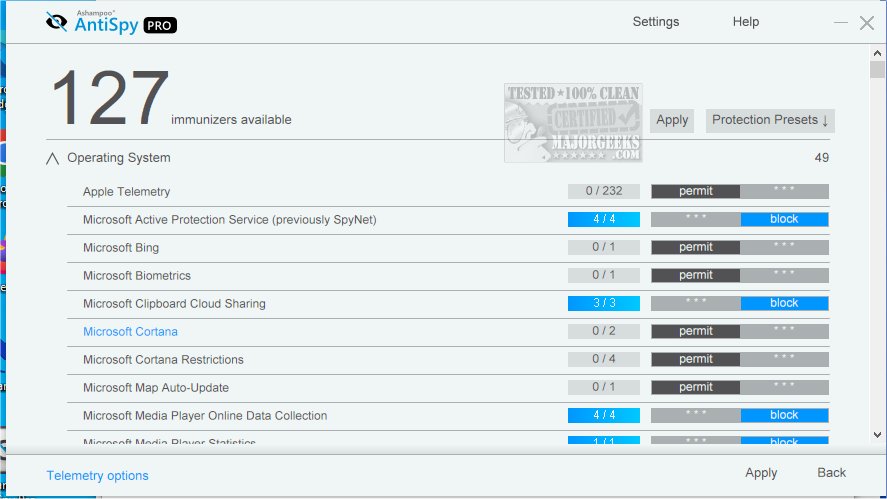This screenshot has width=887, height=499.
Task: Click the Back button at the bottom
Action: pyautogui.click(x=831, y=473)
